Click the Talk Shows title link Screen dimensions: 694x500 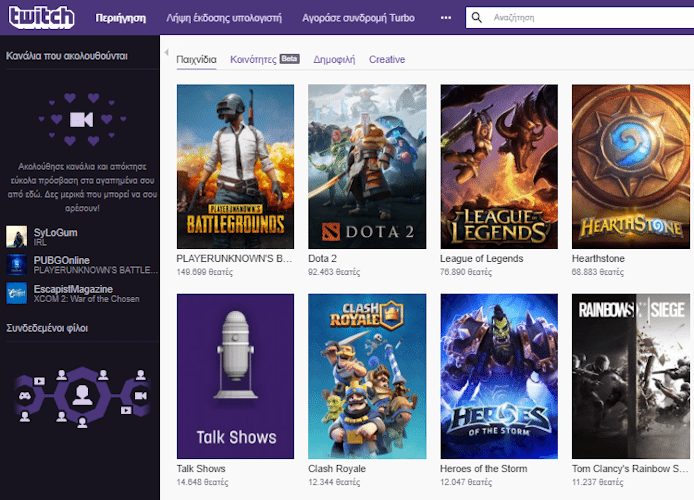[x=201, y=469]
